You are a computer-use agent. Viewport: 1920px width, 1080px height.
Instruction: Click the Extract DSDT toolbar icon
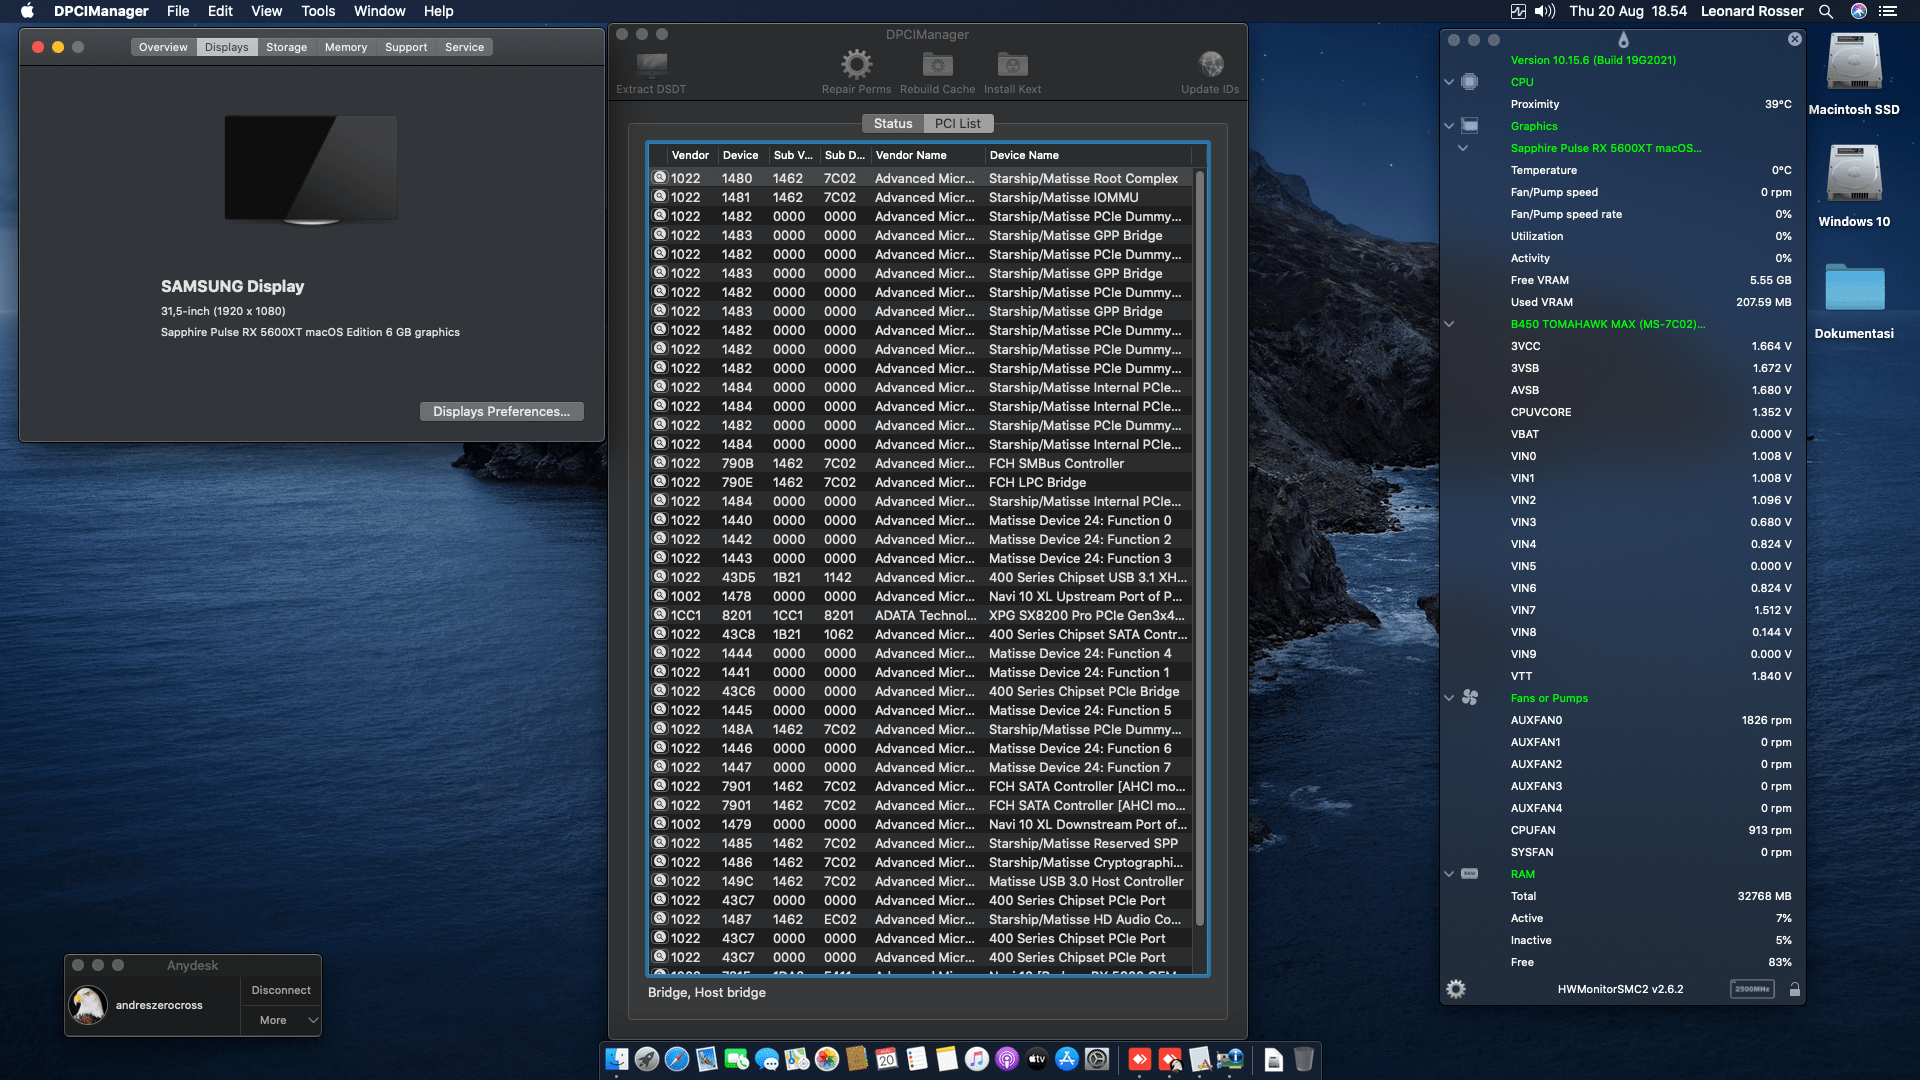point(651,66)
